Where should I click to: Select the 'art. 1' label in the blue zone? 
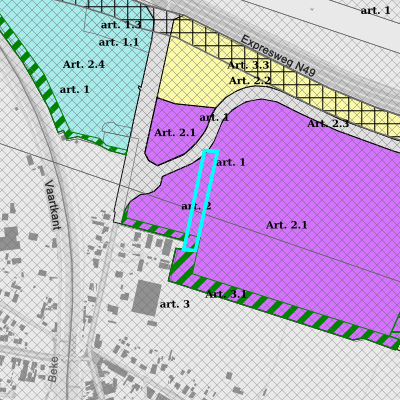point(75,90)
